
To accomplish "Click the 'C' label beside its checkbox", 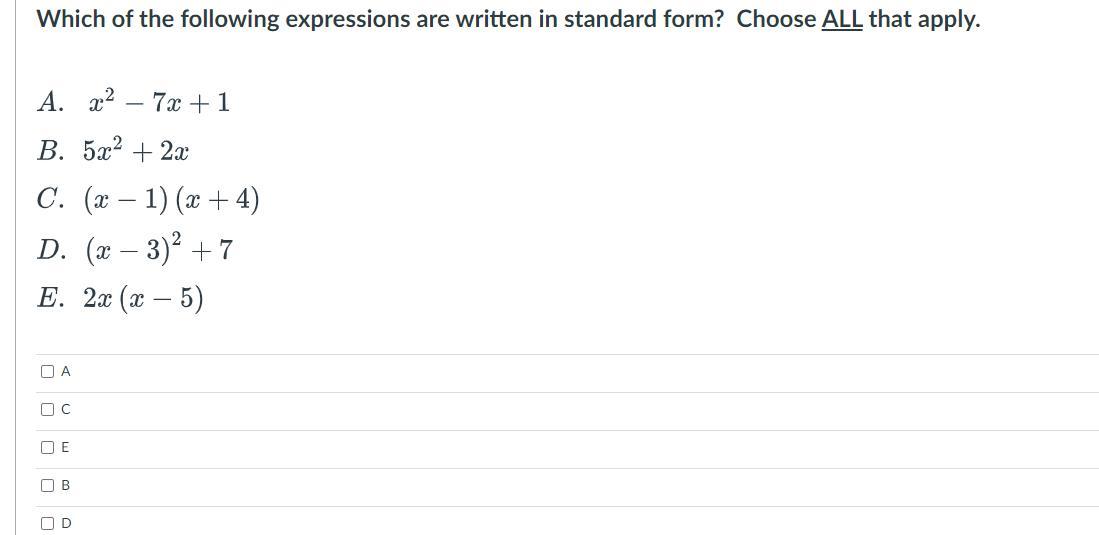I will 66,409.
